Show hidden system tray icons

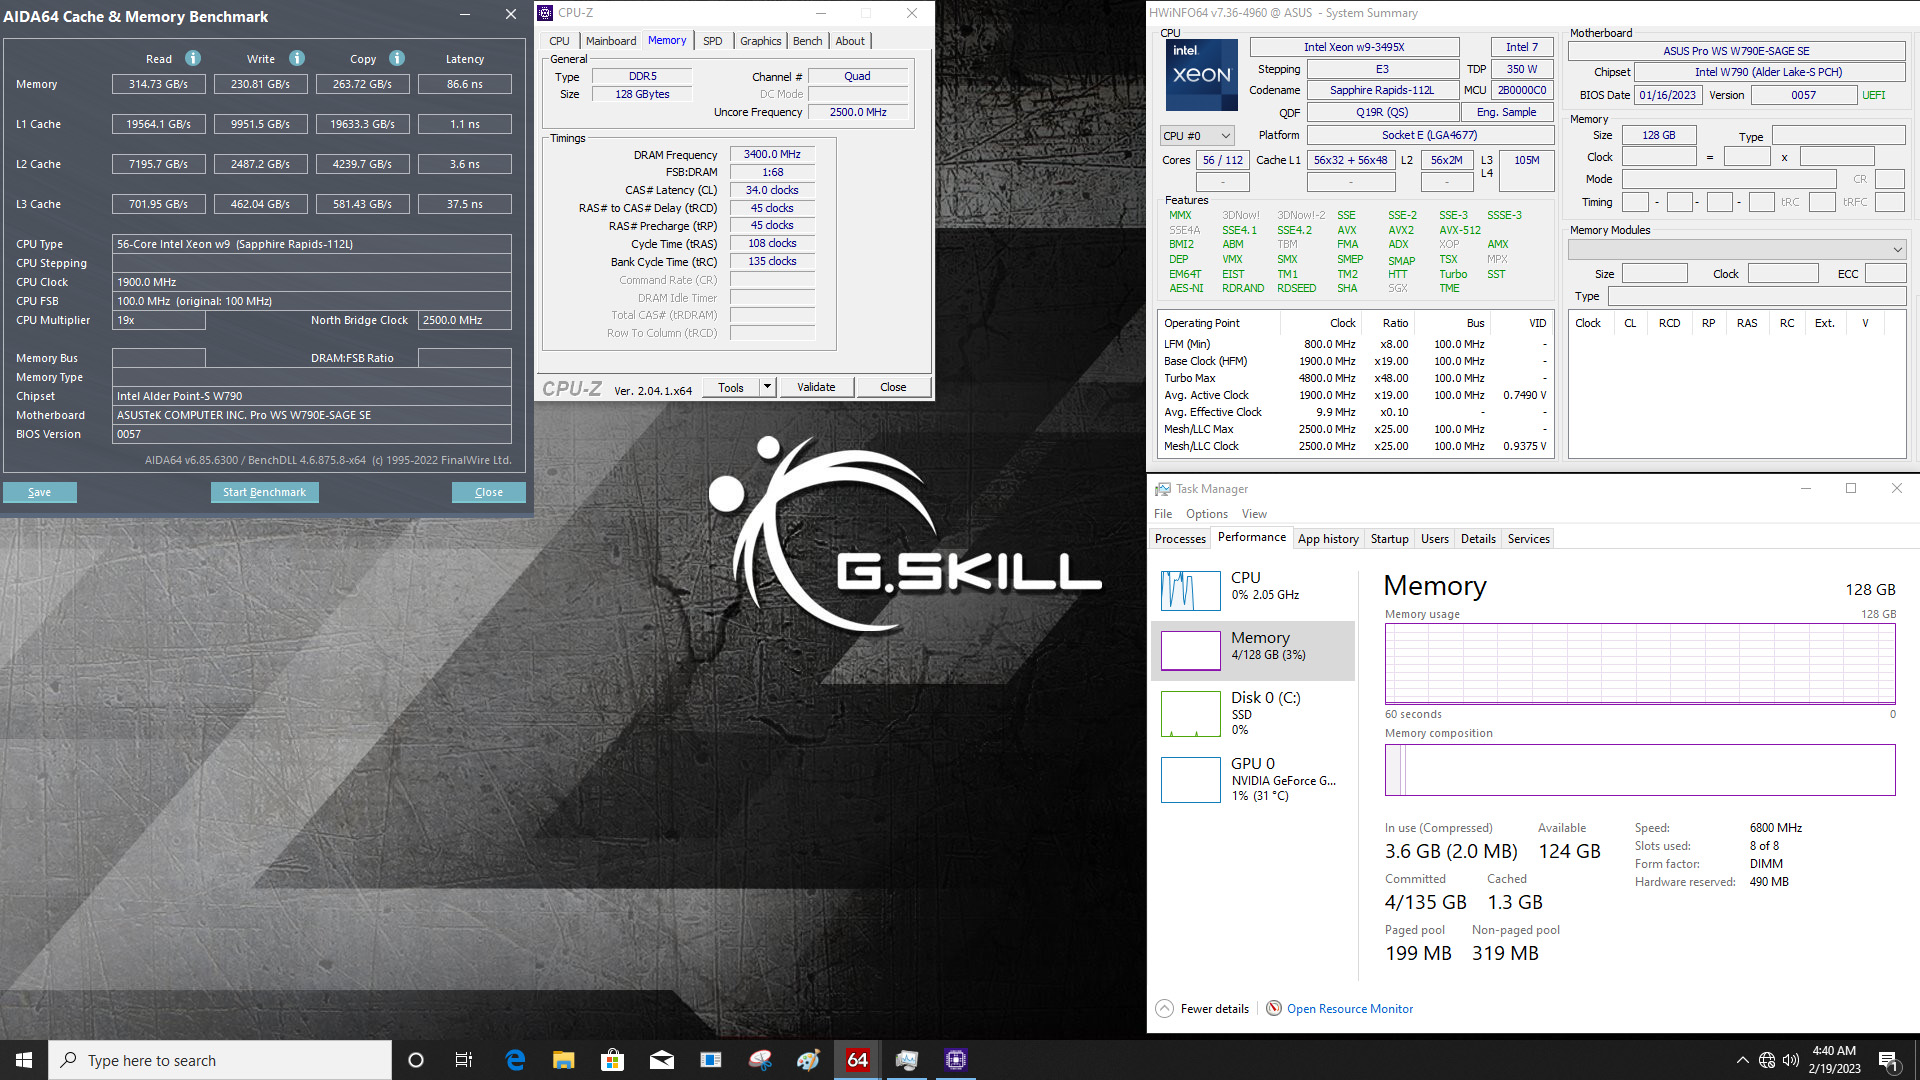[x=1743, y=1060]
